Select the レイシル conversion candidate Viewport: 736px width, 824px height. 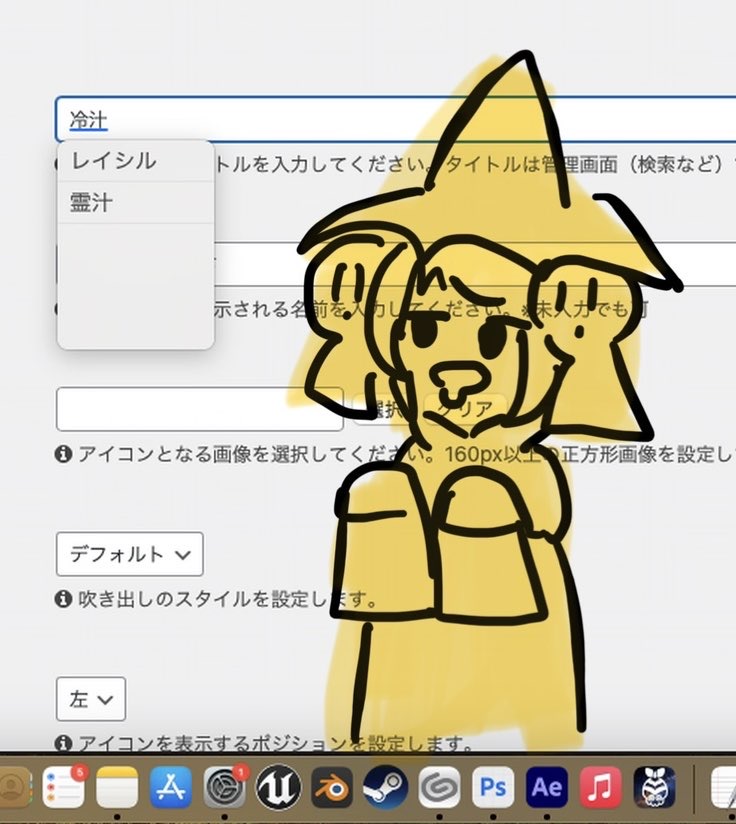114,161
